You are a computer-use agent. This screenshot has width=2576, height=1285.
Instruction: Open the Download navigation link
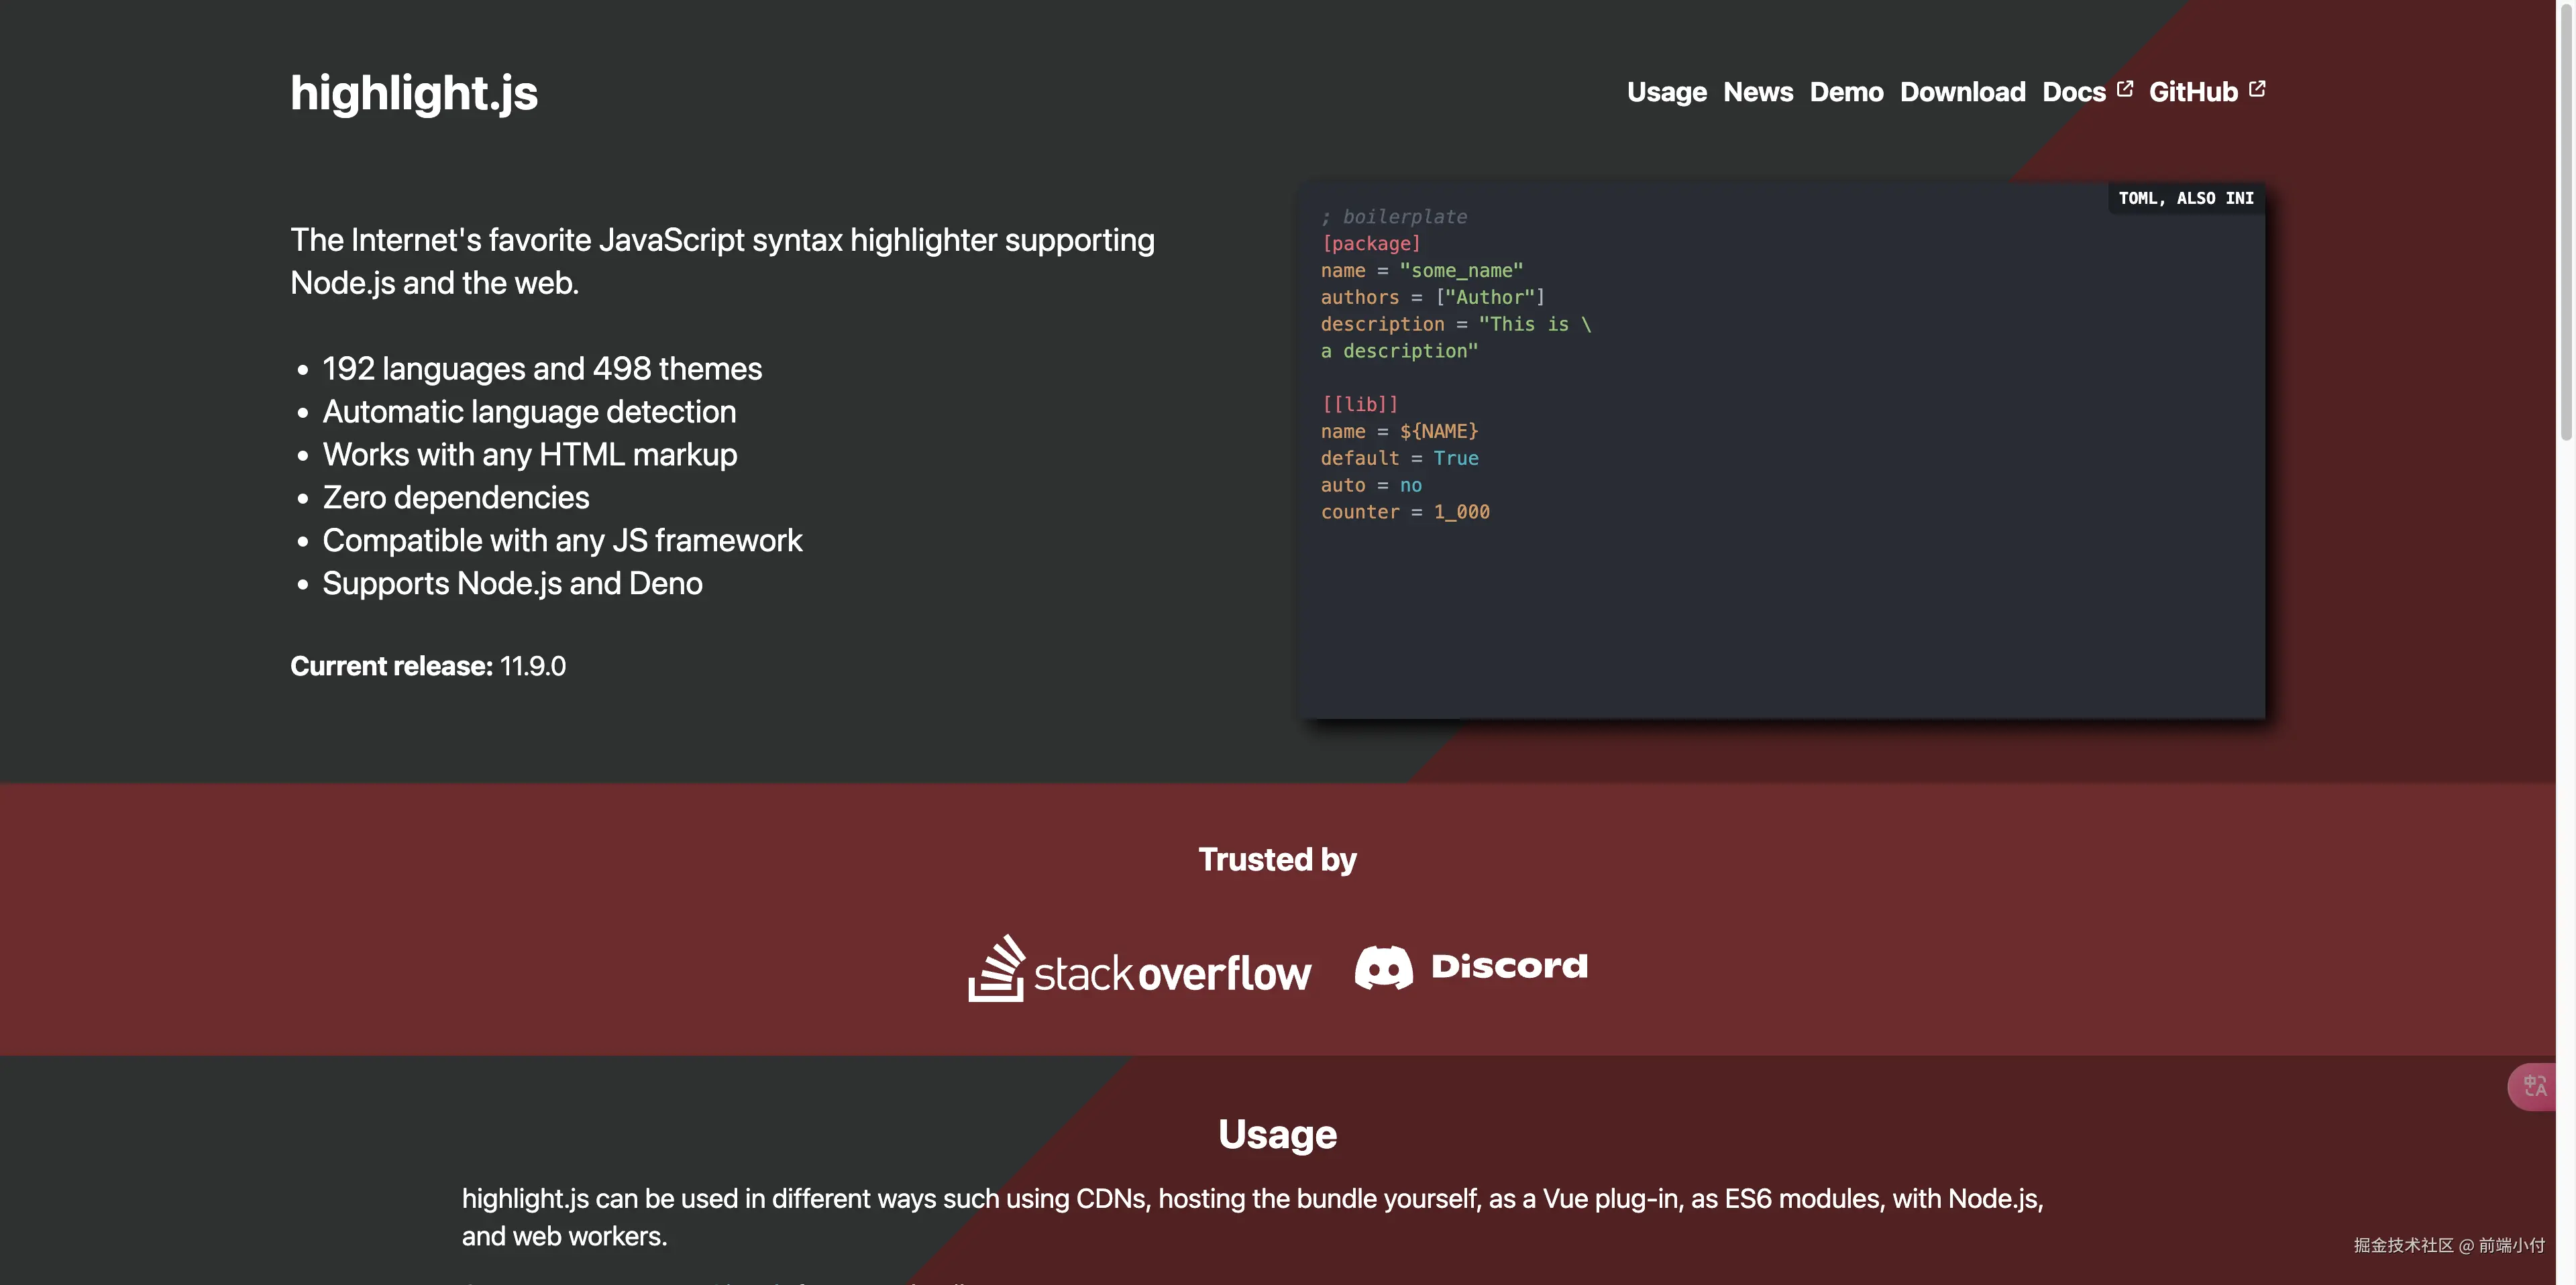[1962, 92]
